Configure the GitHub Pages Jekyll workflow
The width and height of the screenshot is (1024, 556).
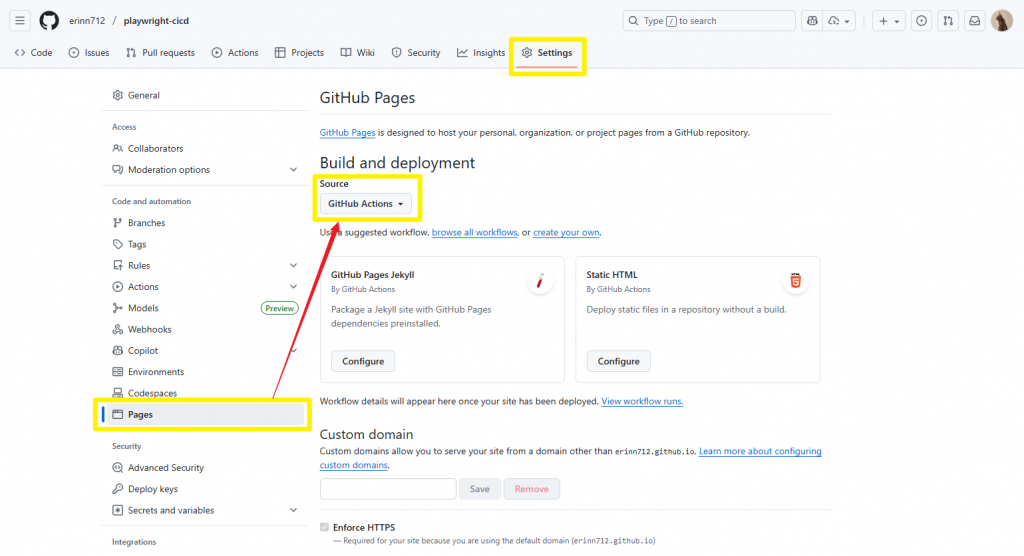point(363,361)
